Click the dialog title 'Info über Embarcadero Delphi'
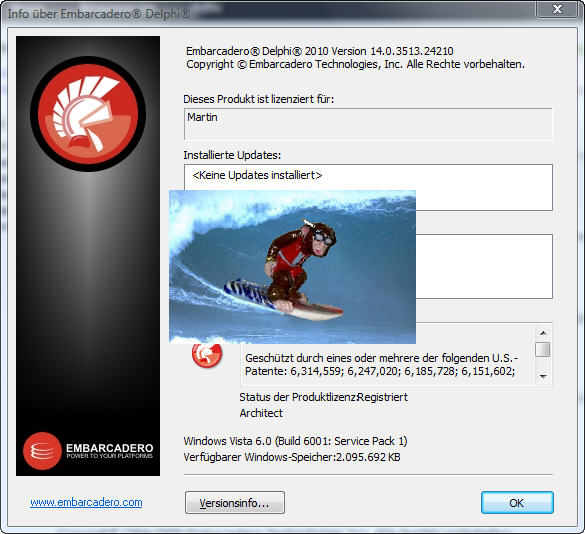Screen dimensions: 585x534 click(99, 14)
